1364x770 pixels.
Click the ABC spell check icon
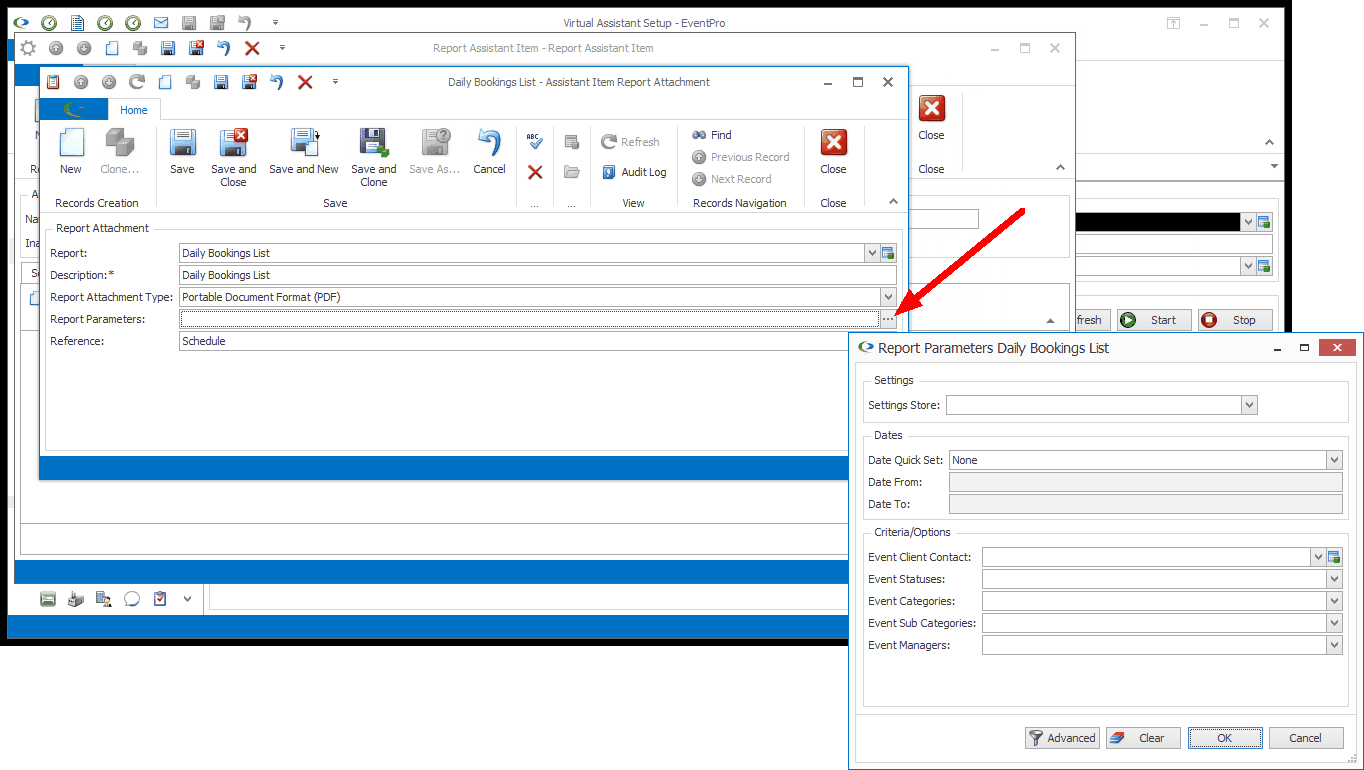pyautogui.click(x=534, y=141)
